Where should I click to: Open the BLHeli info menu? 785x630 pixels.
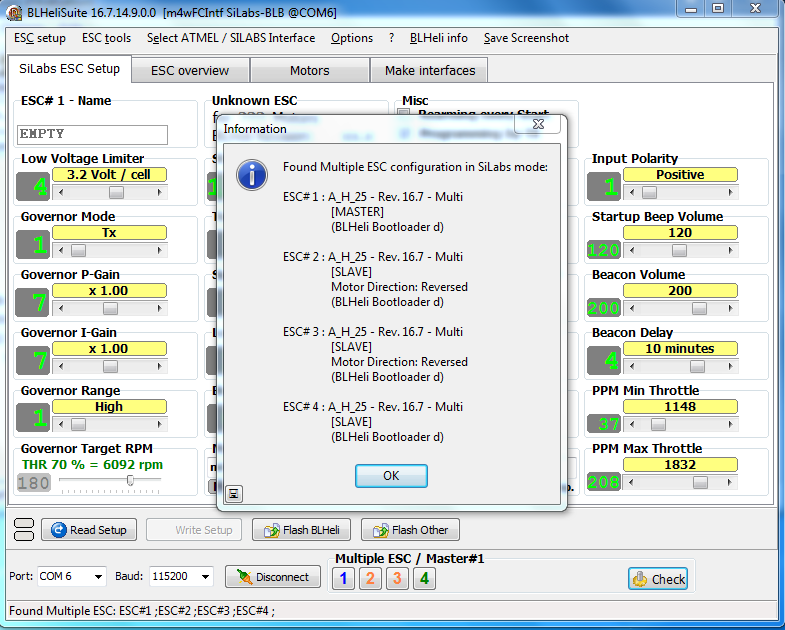tap(439, 38)
